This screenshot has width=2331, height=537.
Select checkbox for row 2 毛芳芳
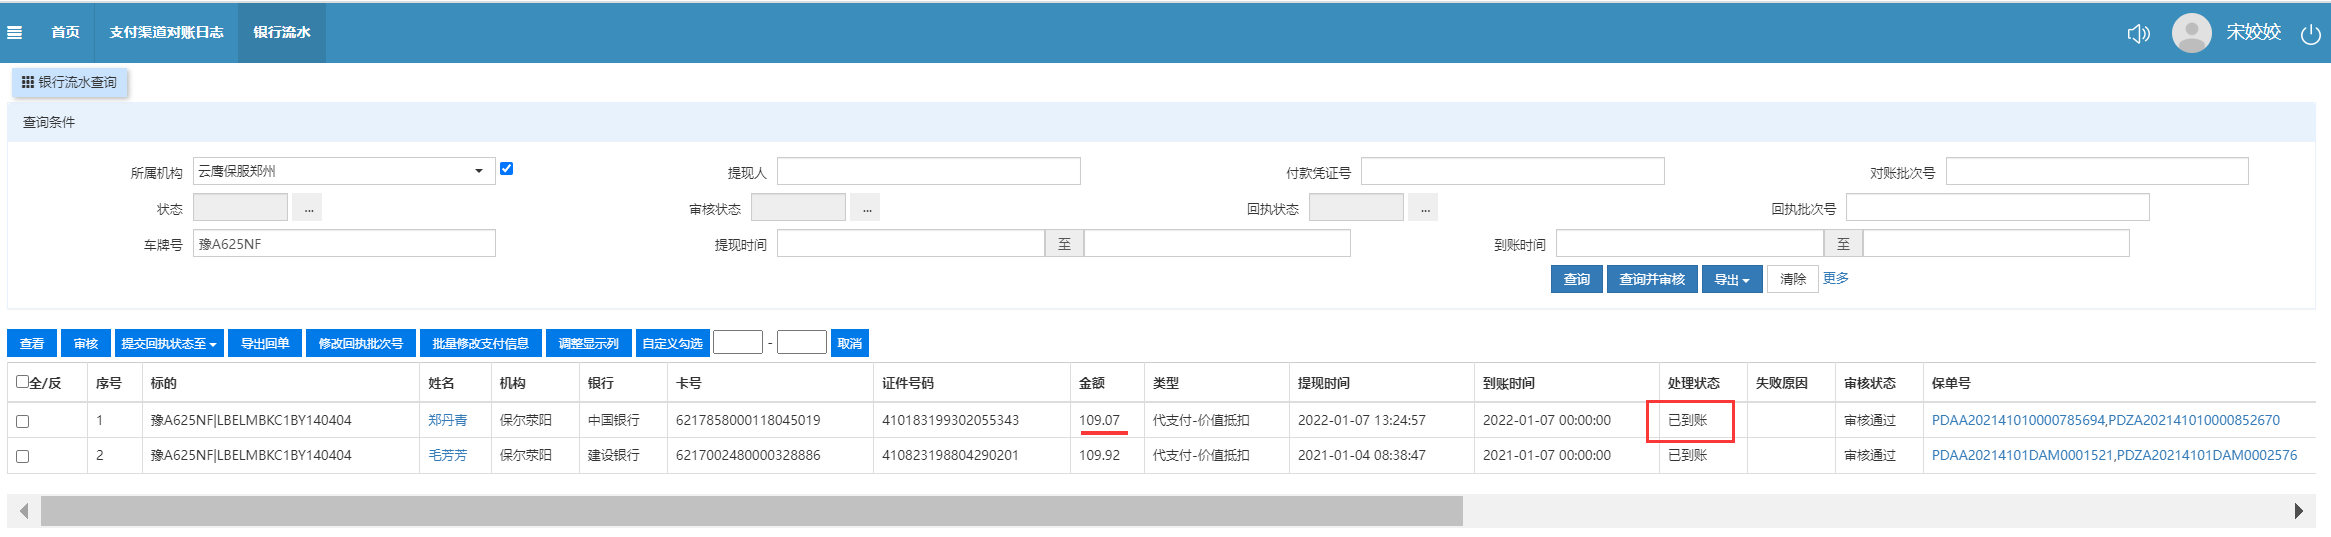(23, 456)
